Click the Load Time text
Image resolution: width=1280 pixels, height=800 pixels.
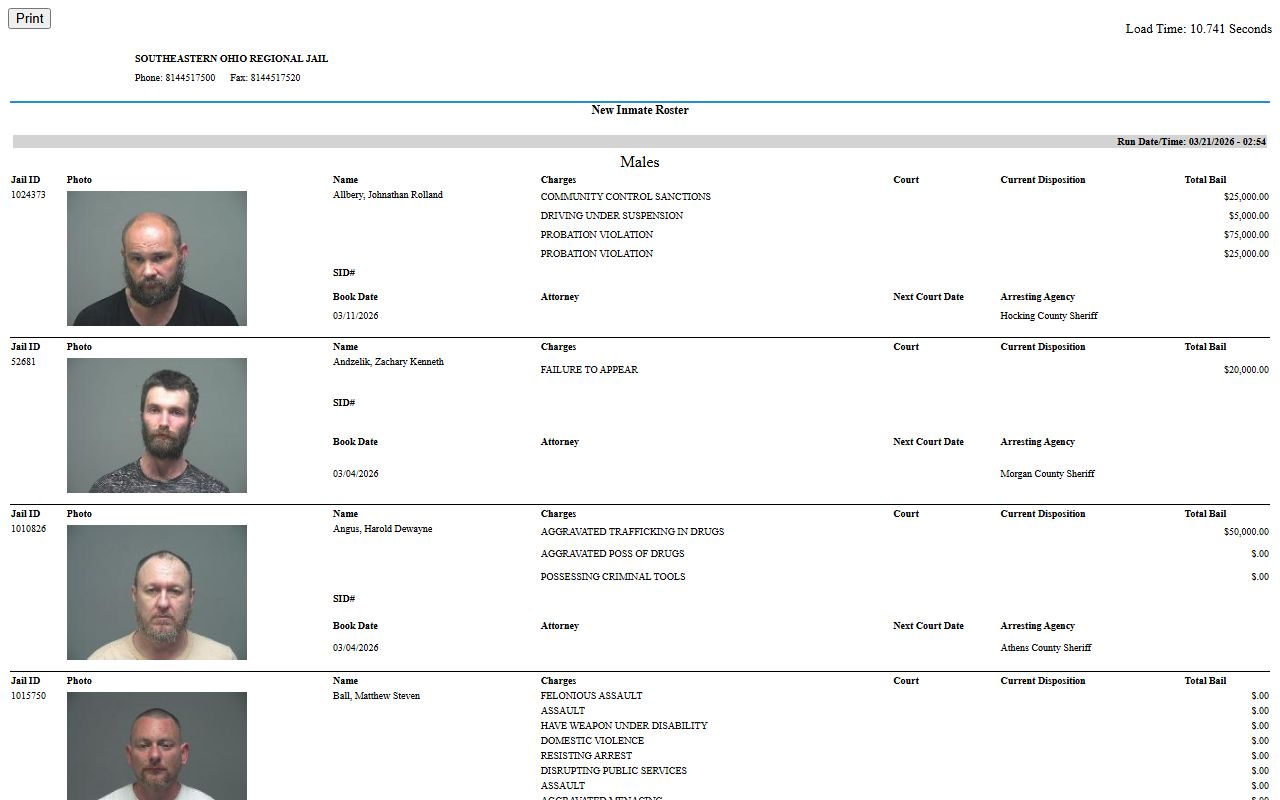1198,29
